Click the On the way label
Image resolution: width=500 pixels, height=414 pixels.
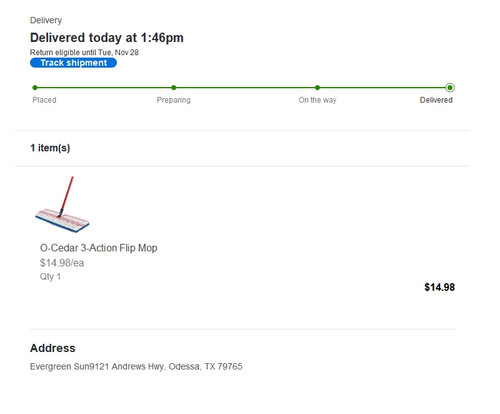317,100
